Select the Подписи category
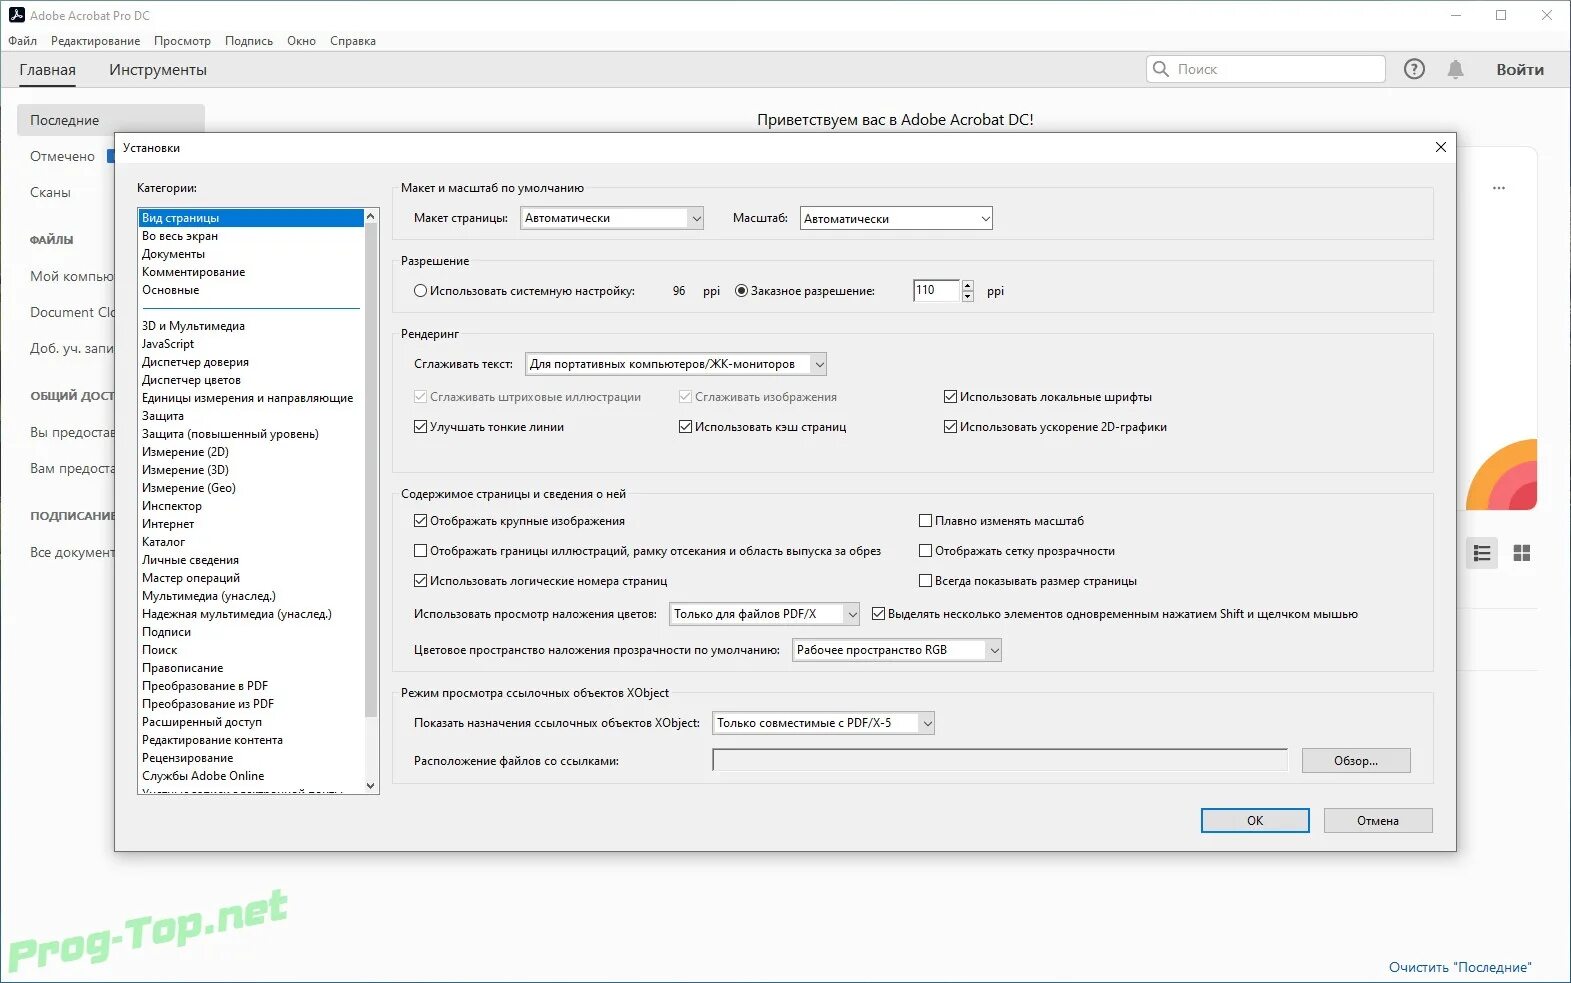Viewport: 1571px width, 983px height. [251, 632]
